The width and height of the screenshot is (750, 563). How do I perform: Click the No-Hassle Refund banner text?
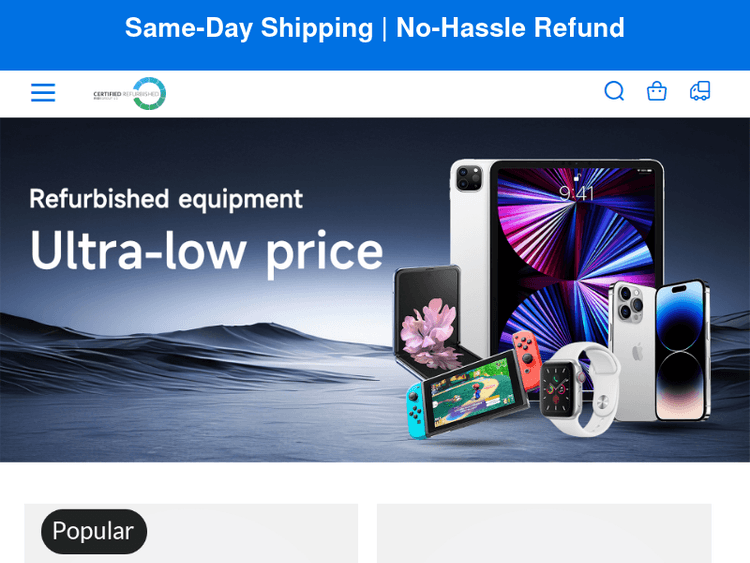[510, 27]
